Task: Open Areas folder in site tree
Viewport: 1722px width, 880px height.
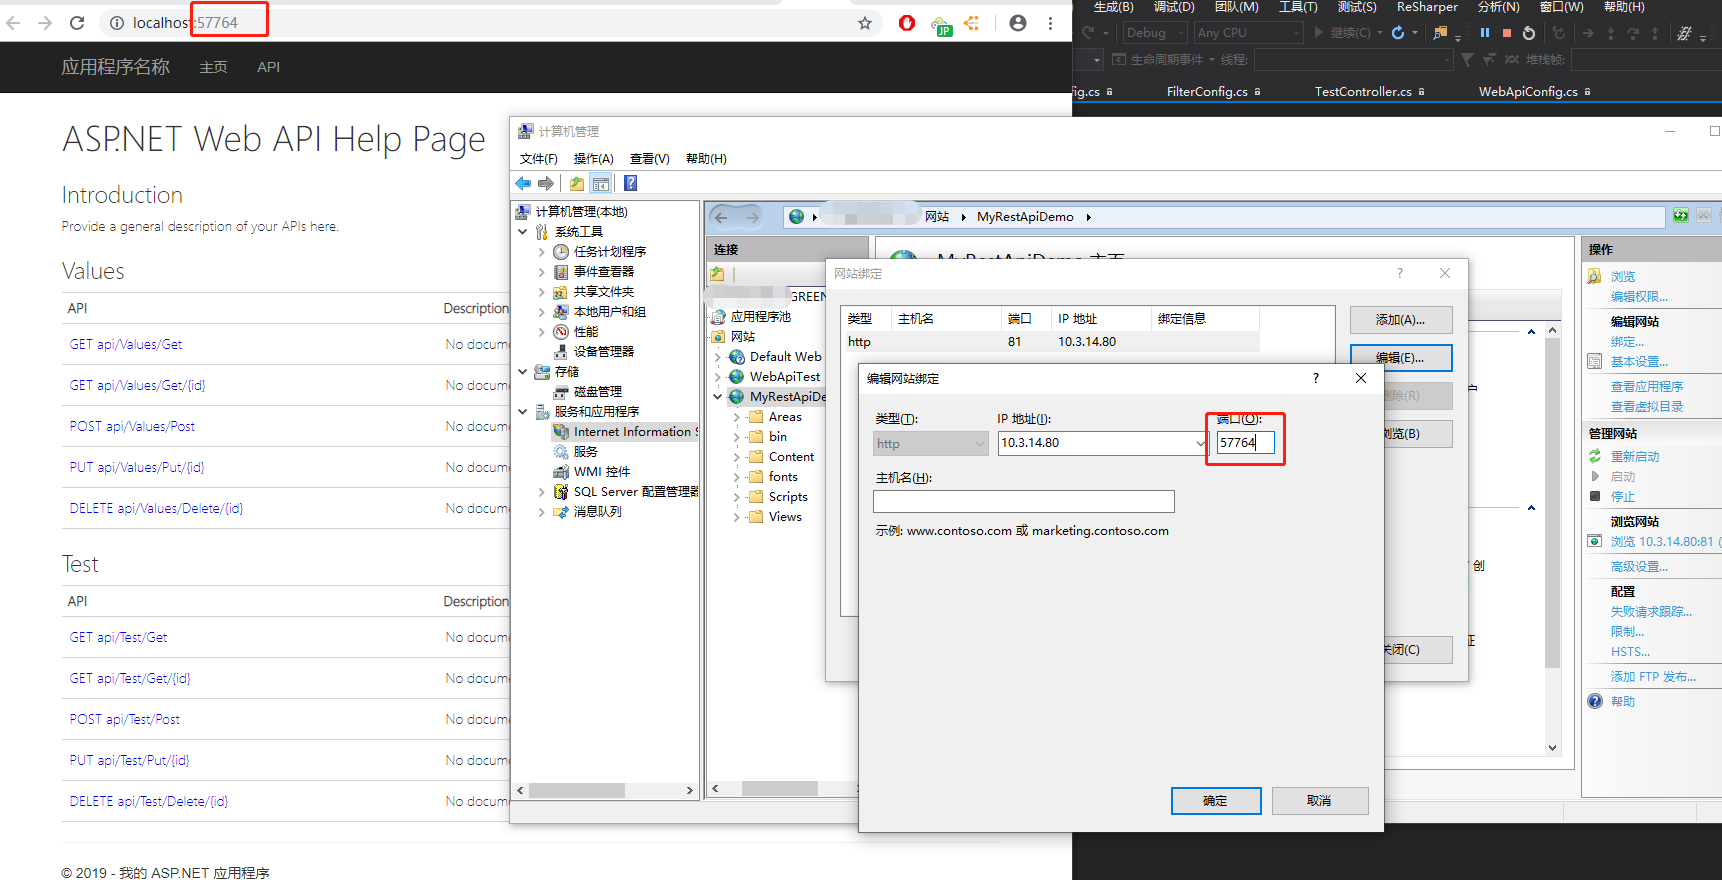Action: [785, 417]
